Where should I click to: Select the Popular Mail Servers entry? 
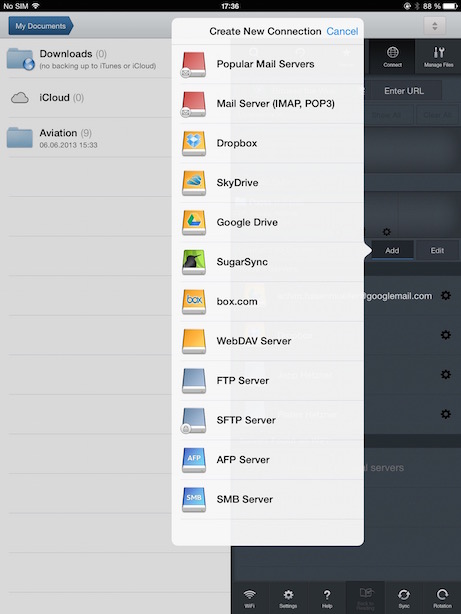click(x=268, y=64)
